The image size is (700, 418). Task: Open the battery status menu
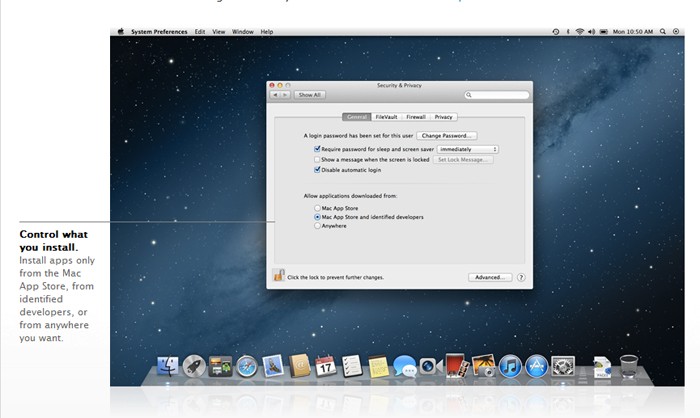[604, 32]
